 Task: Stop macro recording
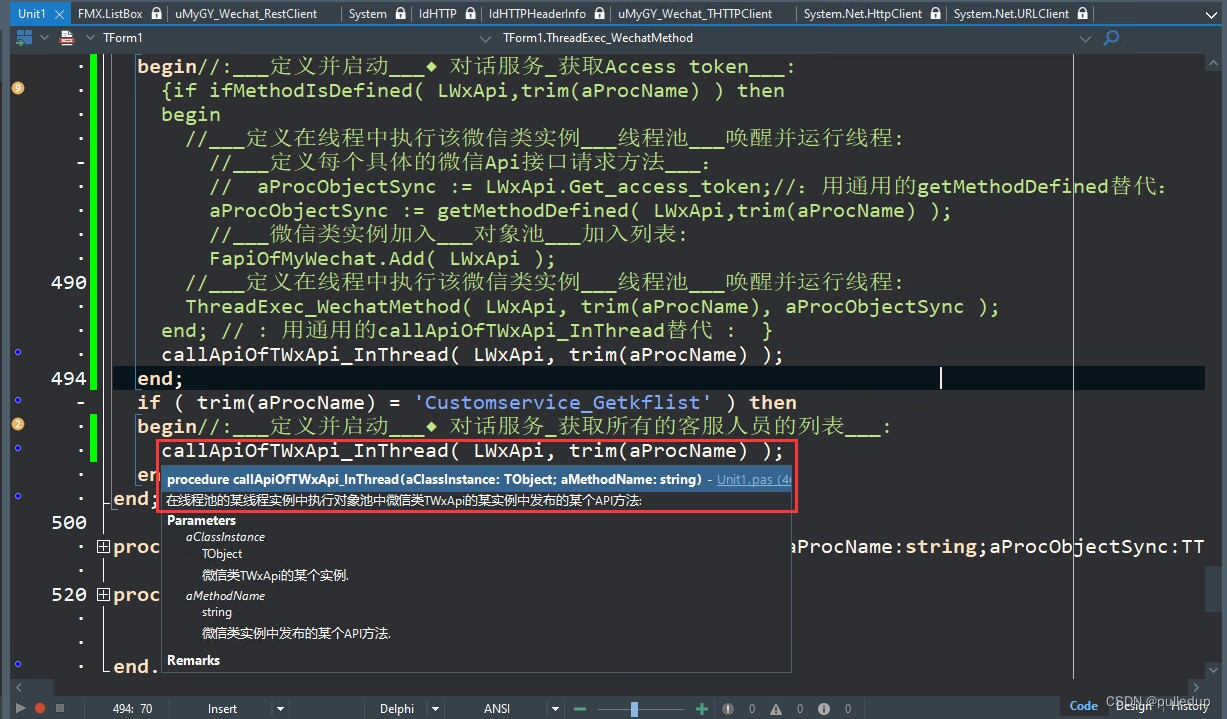coord(60,708)
